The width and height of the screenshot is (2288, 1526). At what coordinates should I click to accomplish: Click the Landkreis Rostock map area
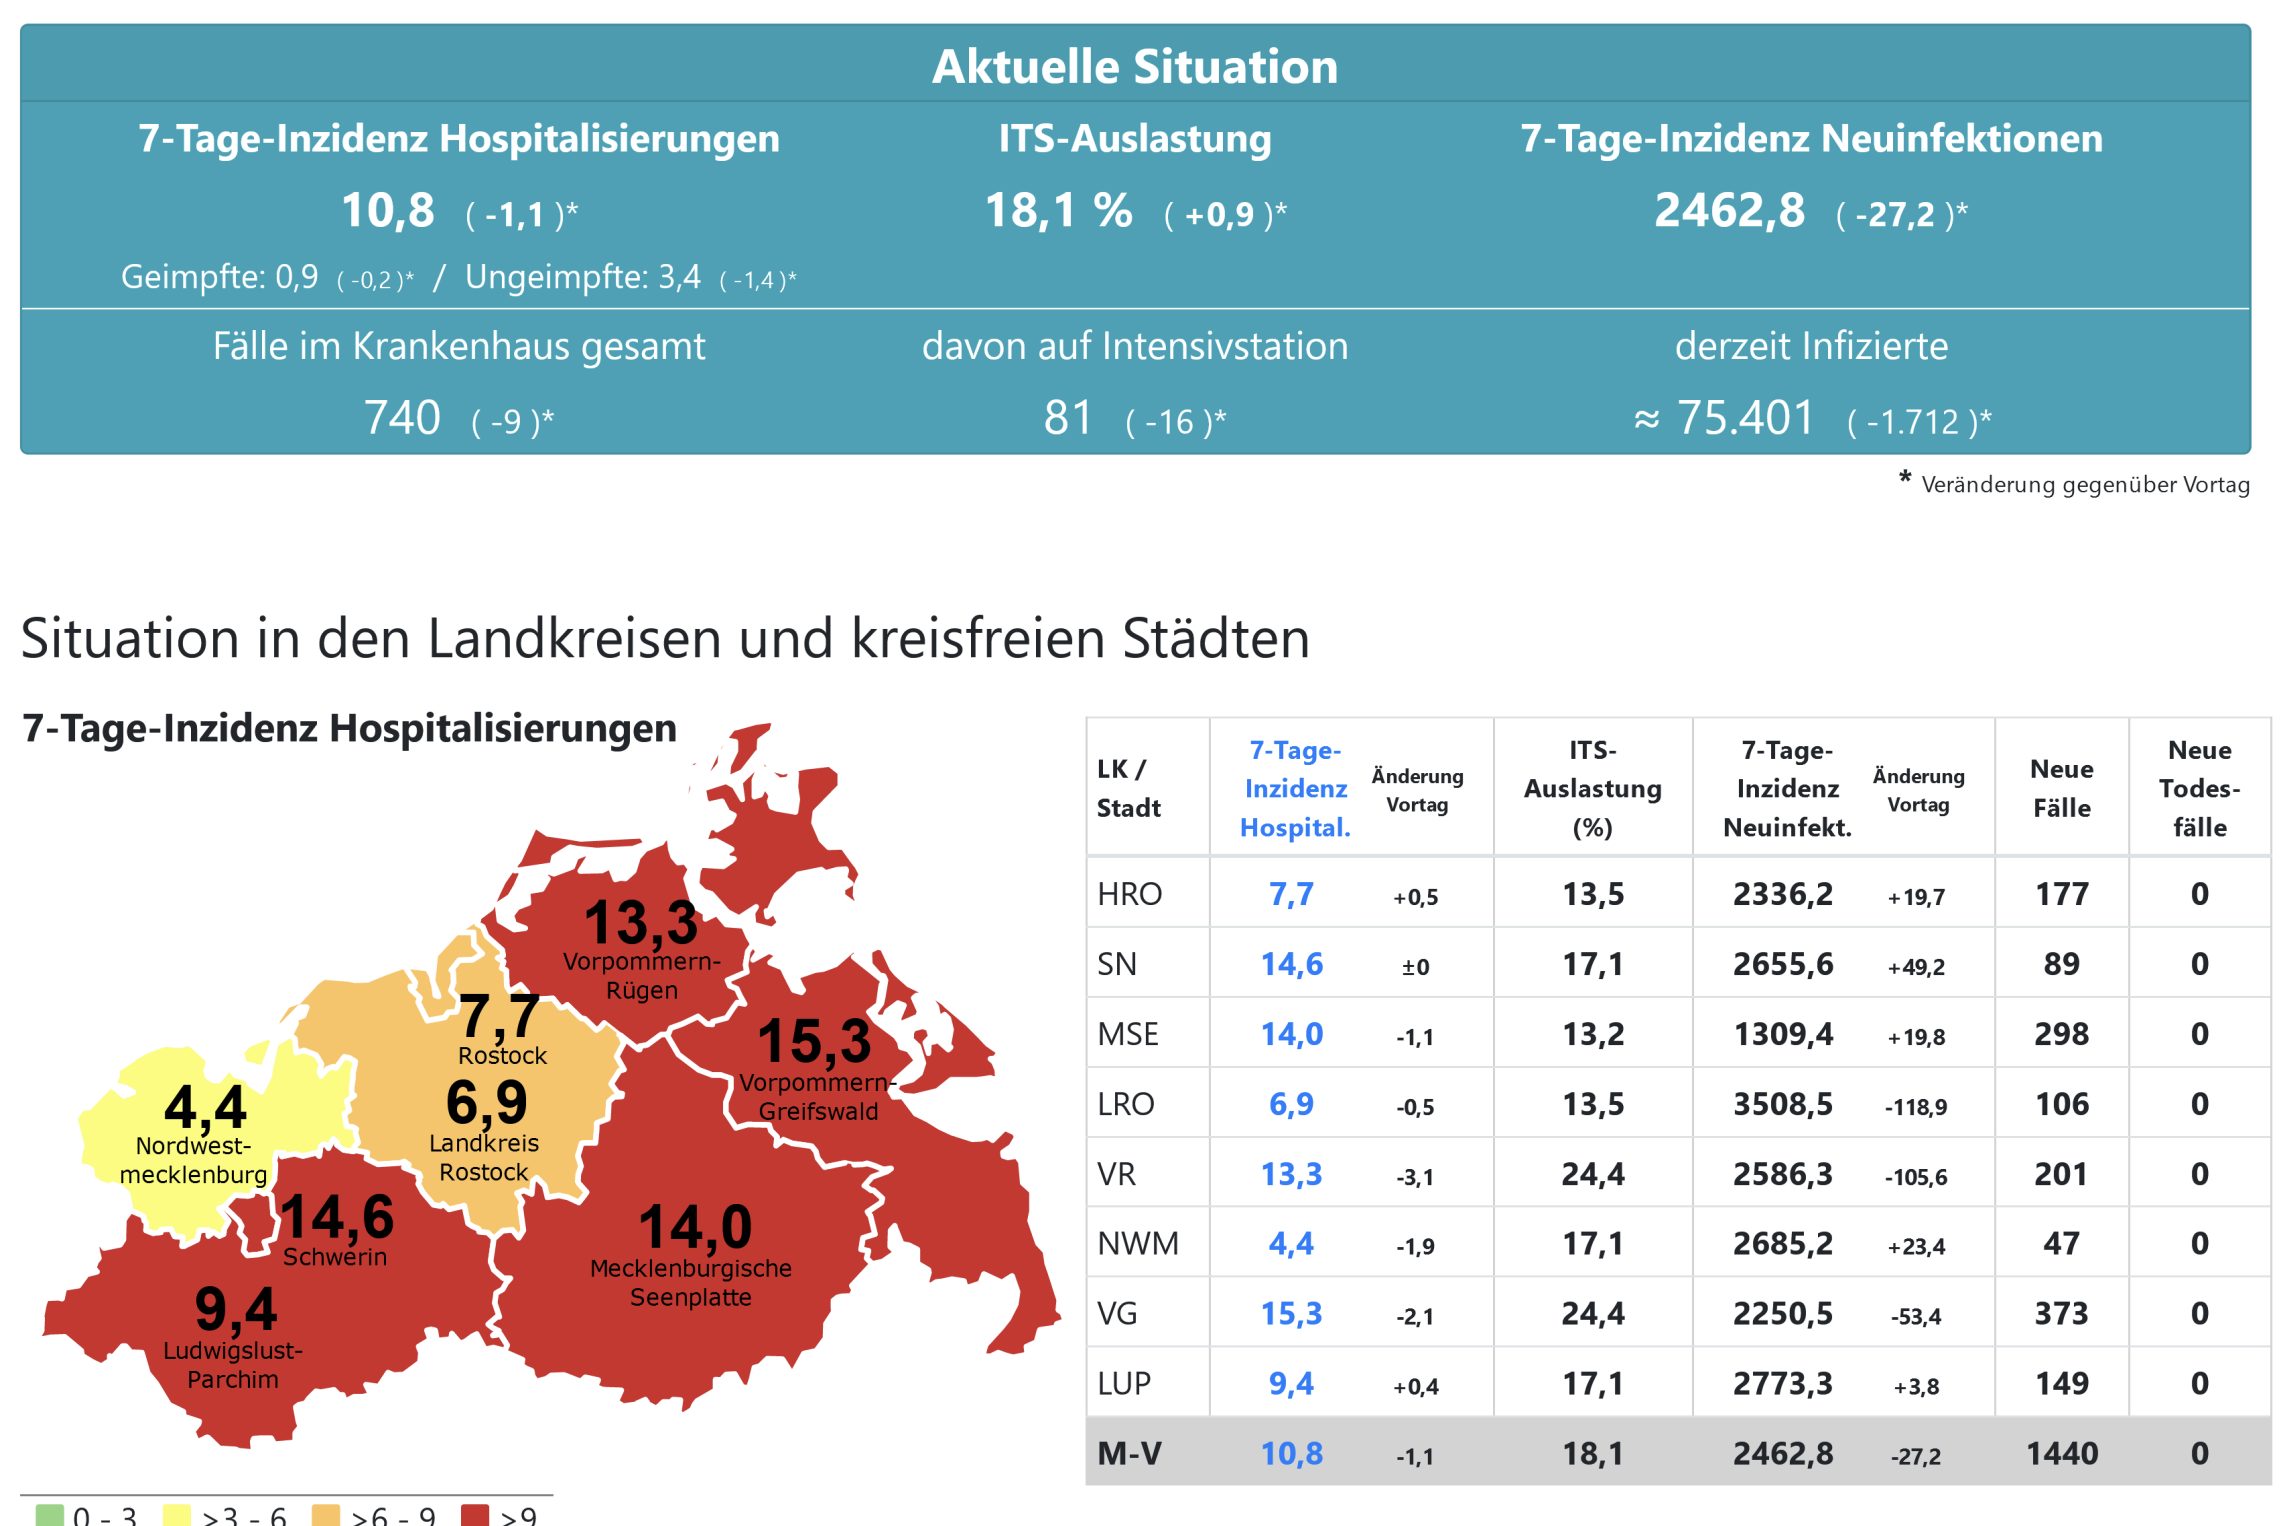(x=486, y=1130)
